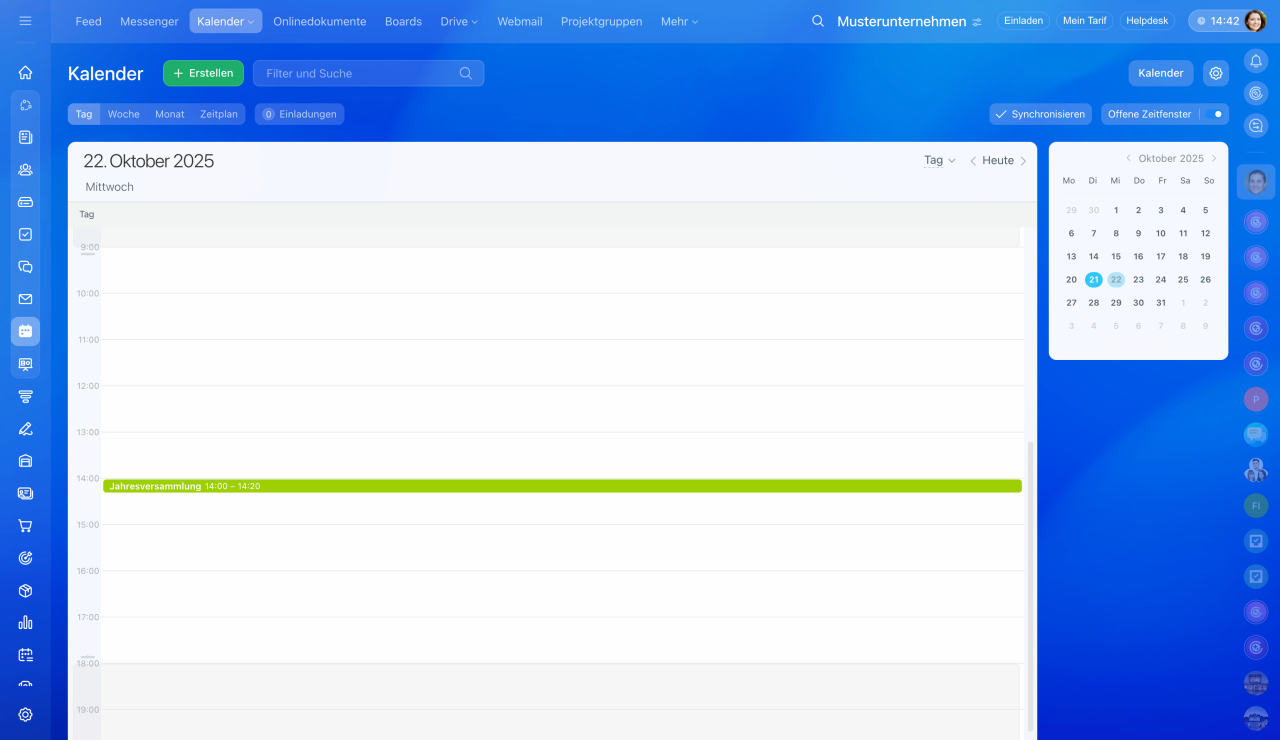Click the green Erstellen button

coord(203,73)
